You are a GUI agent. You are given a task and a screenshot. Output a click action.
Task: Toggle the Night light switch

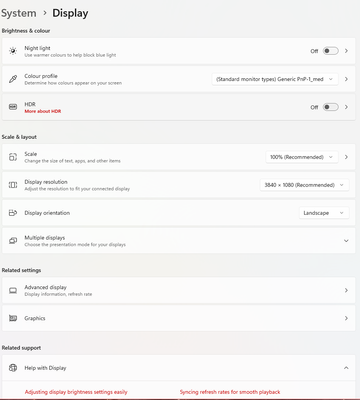tap(330, 51)
